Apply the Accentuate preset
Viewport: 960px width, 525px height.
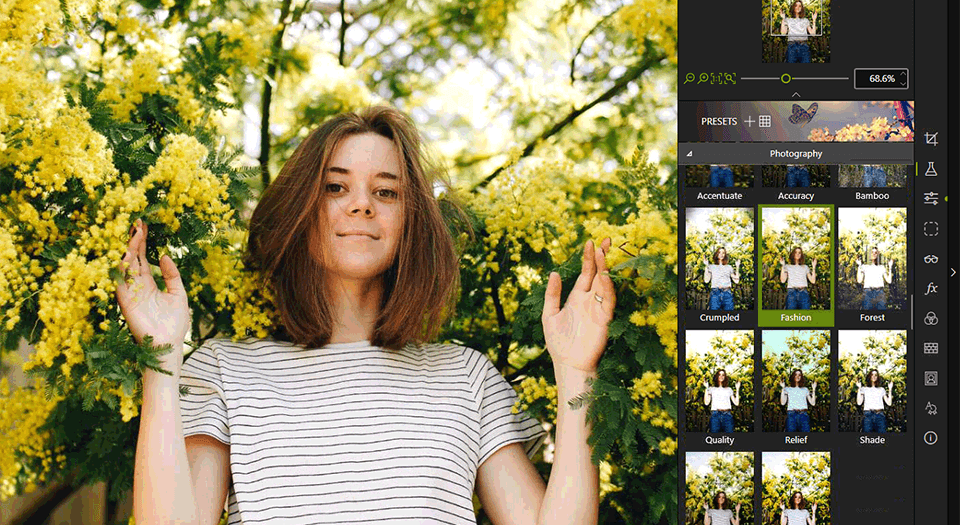tap(719, 184)
